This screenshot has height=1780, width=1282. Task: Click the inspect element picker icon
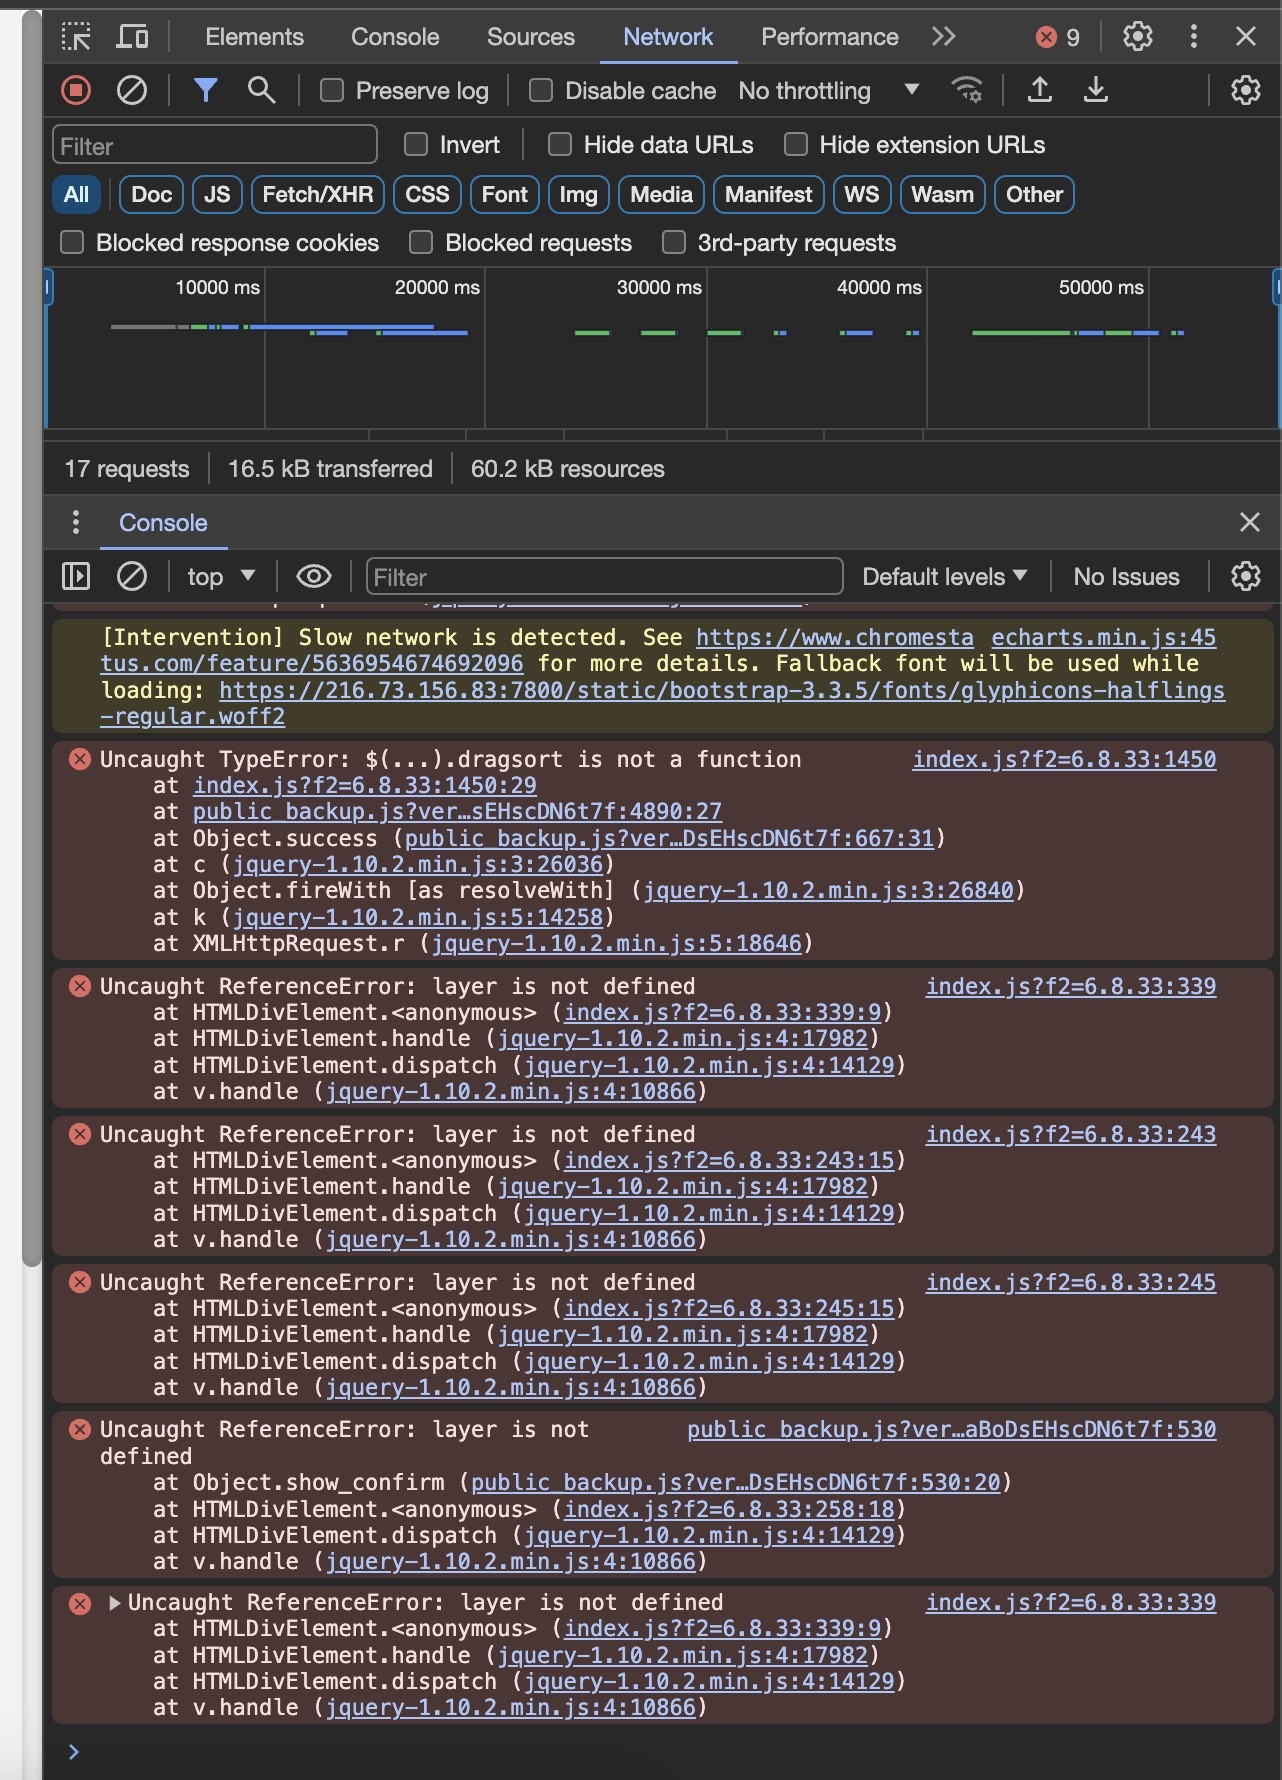tap(76, 37)
